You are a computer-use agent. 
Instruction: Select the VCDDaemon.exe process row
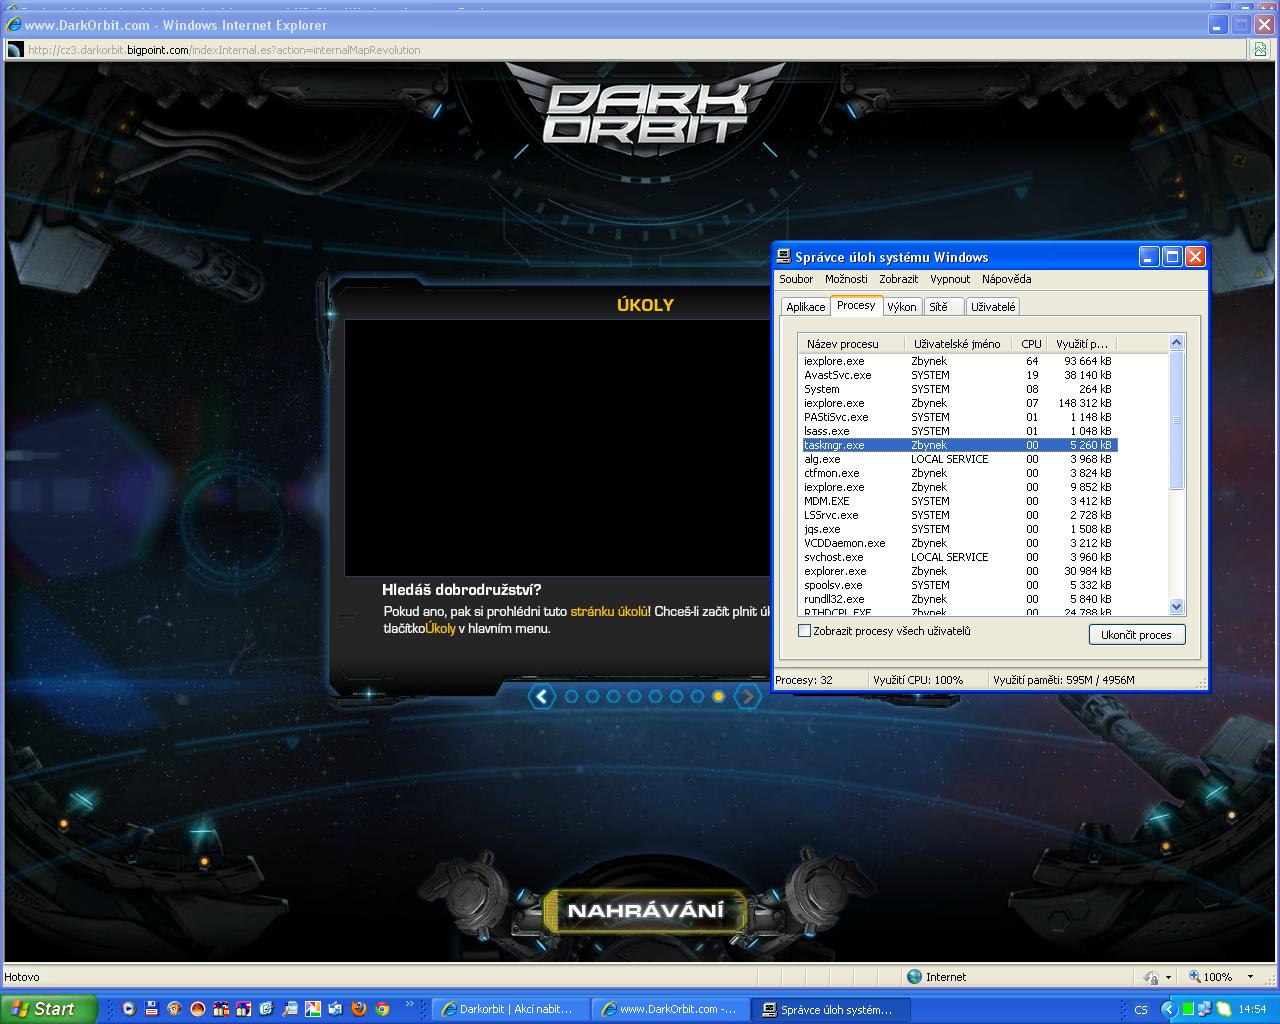pyautogui.click(x=959, y=543)
